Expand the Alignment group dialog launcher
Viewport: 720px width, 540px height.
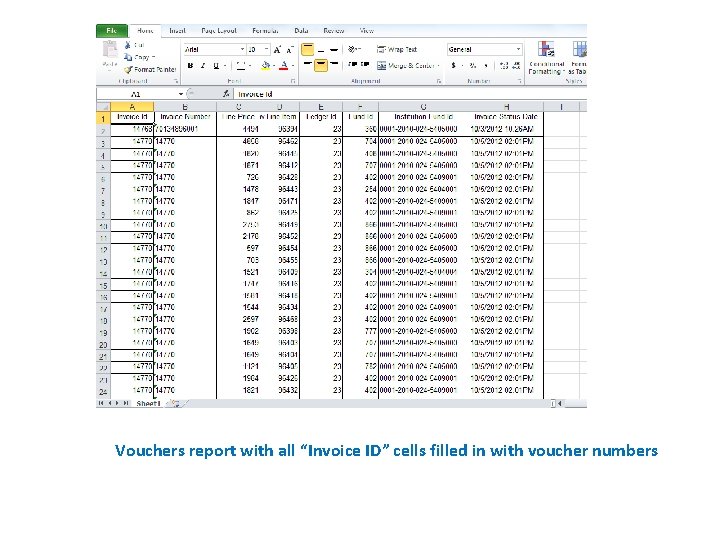click(439, 81)
